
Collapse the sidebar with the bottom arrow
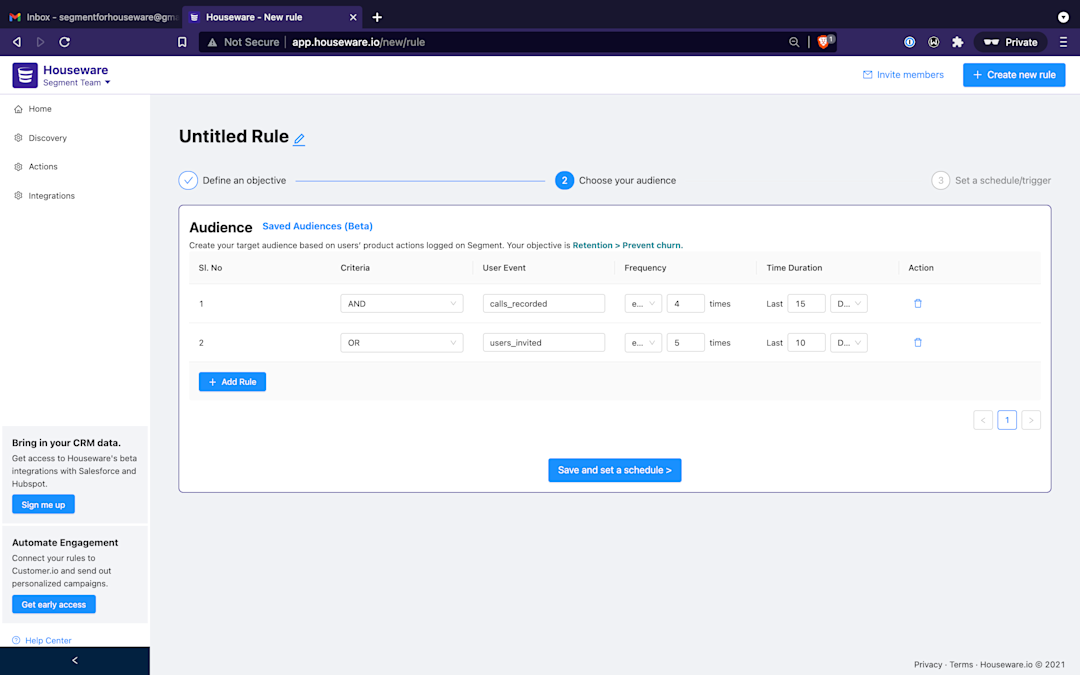point(74,661)
